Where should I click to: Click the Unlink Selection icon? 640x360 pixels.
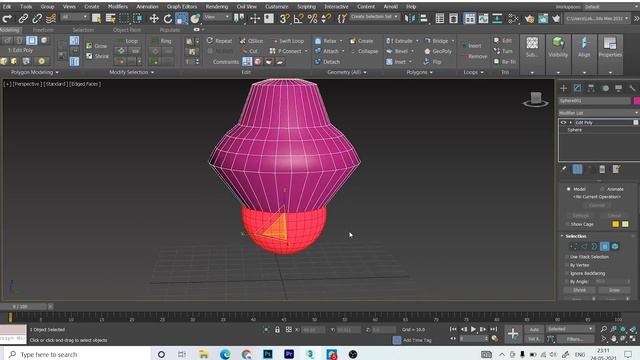(x=37, y=18)
